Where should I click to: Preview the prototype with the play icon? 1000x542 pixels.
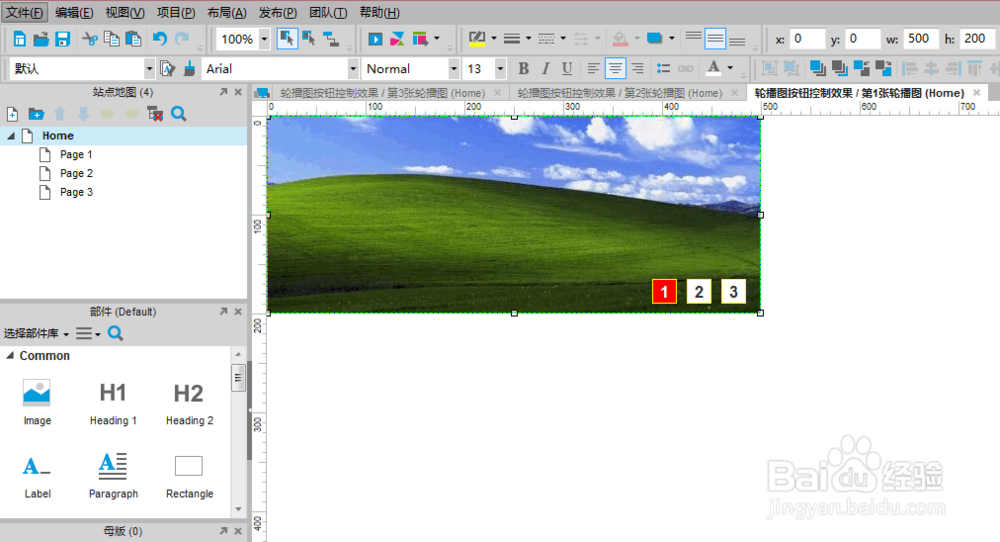375,39
